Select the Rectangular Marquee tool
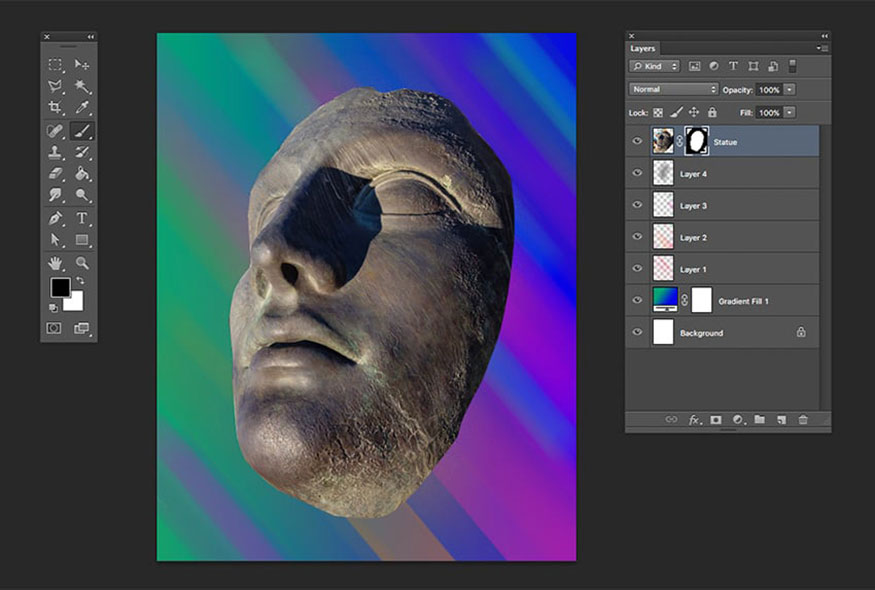This screenshot has width=875, height=590. [55, 65]
